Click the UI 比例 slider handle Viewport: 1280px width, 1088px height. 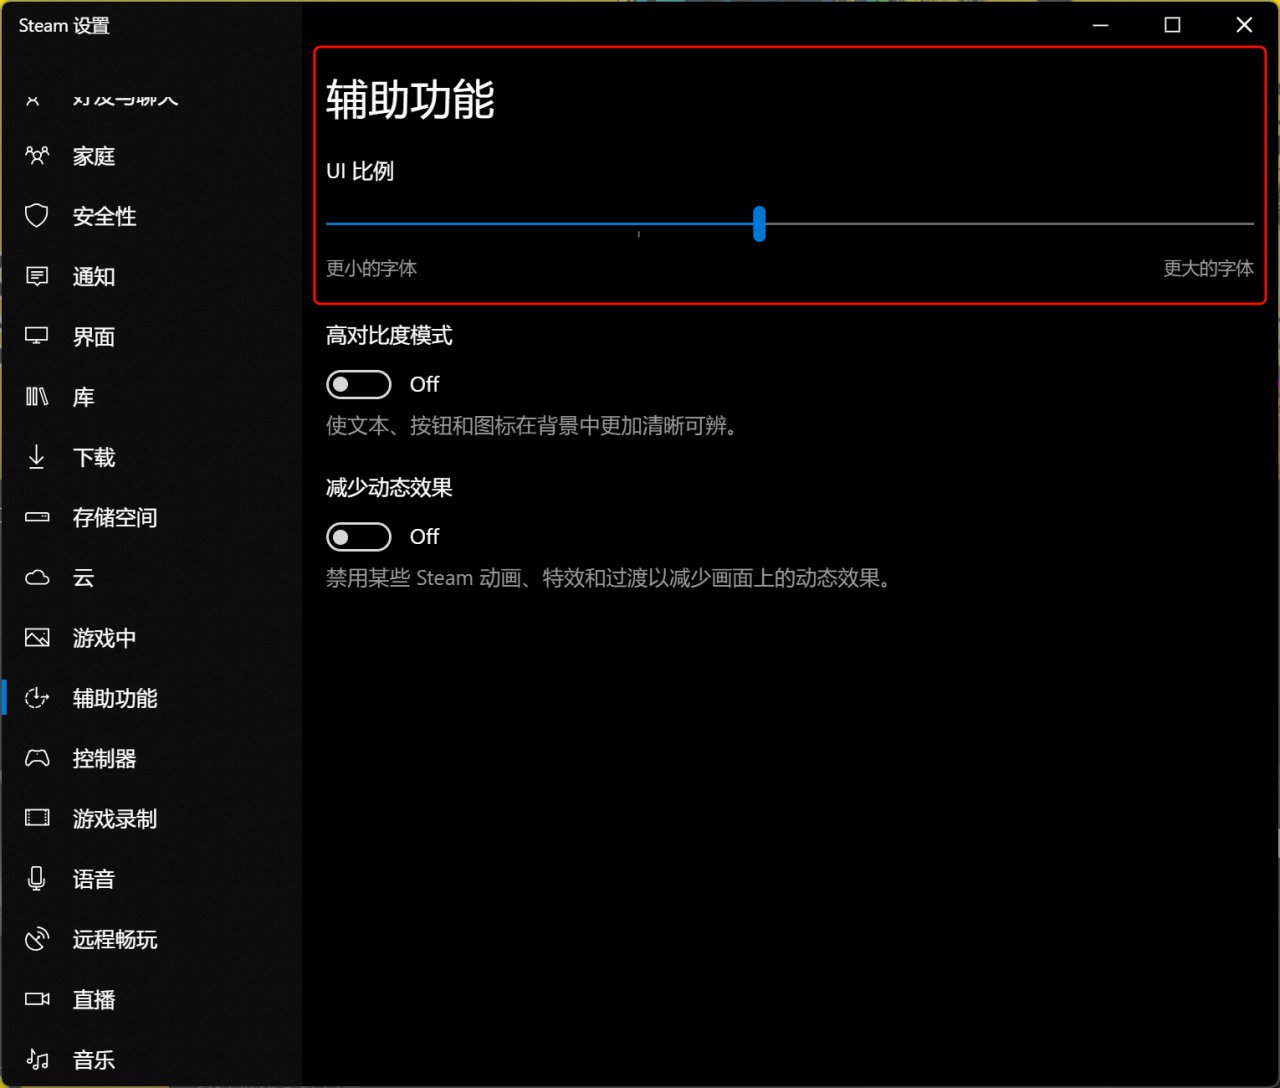(759, 224)
